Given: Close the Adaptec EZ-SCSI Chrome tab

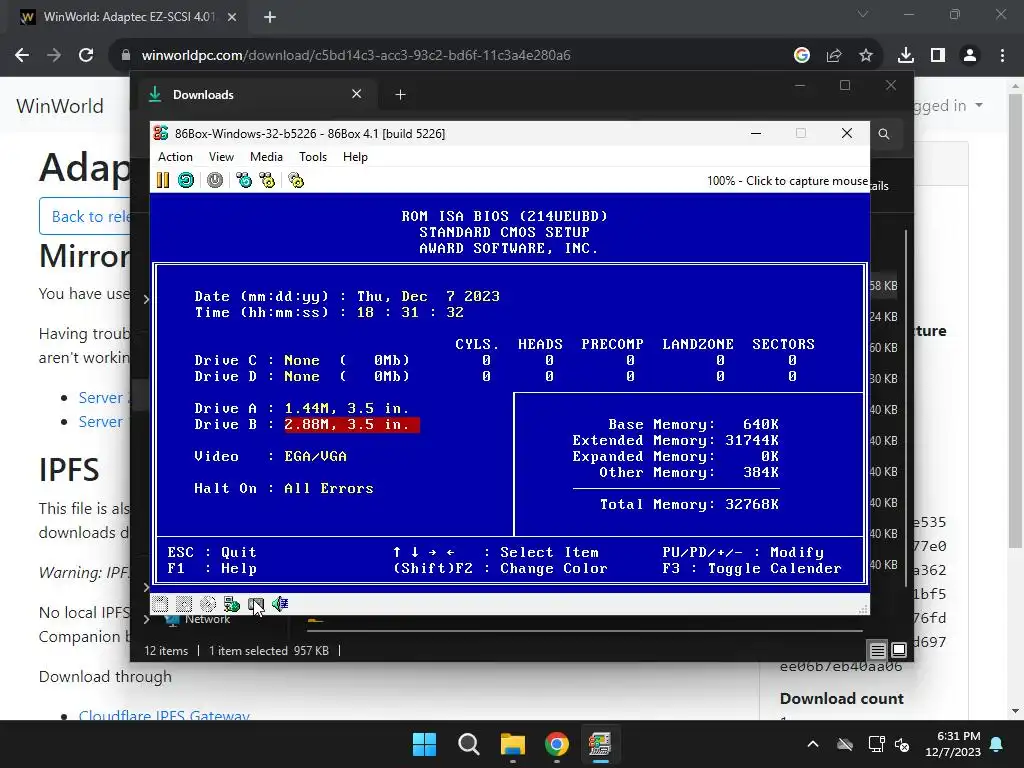Looking at the screenshot, I should click(232, 17).
